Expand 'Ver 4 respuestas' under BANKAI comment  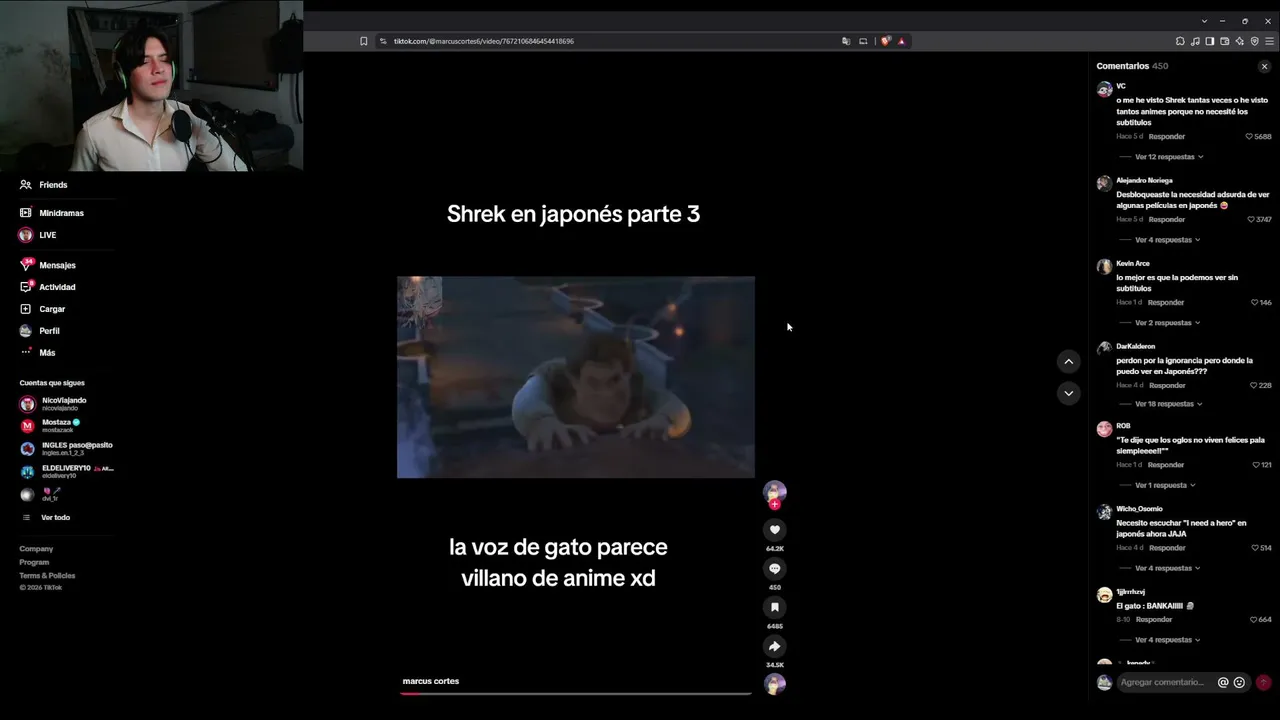point(1168,640)
